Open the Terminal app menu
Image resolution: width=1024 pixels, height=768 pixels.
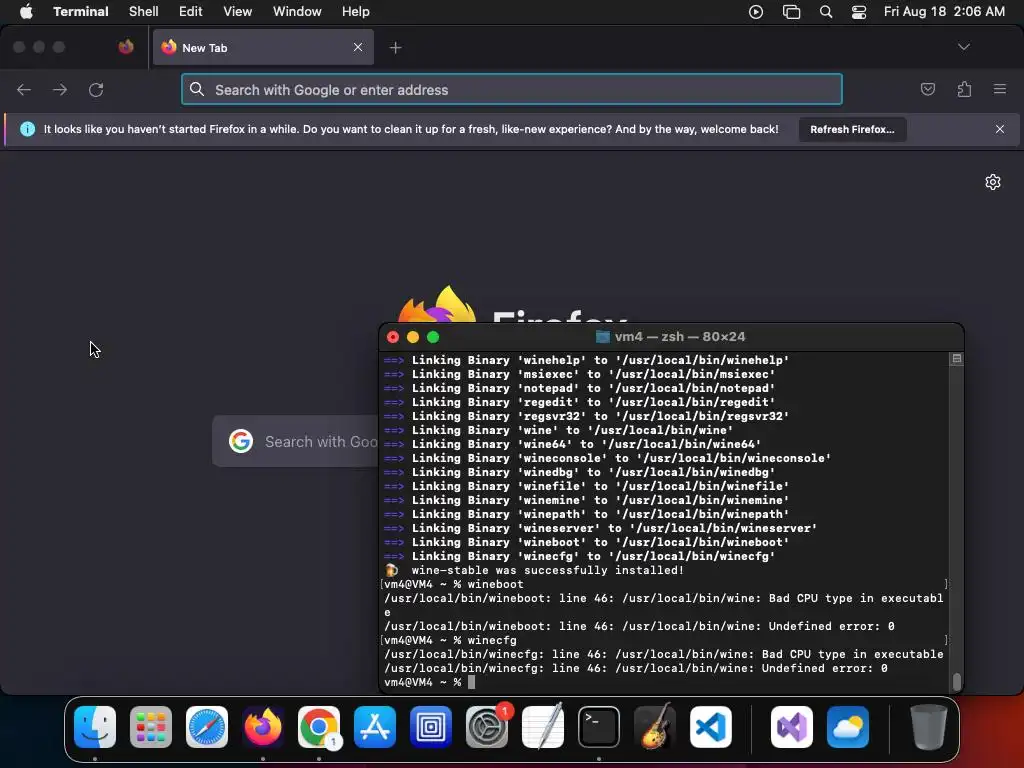pyautogui.click(x=81, y=12)
